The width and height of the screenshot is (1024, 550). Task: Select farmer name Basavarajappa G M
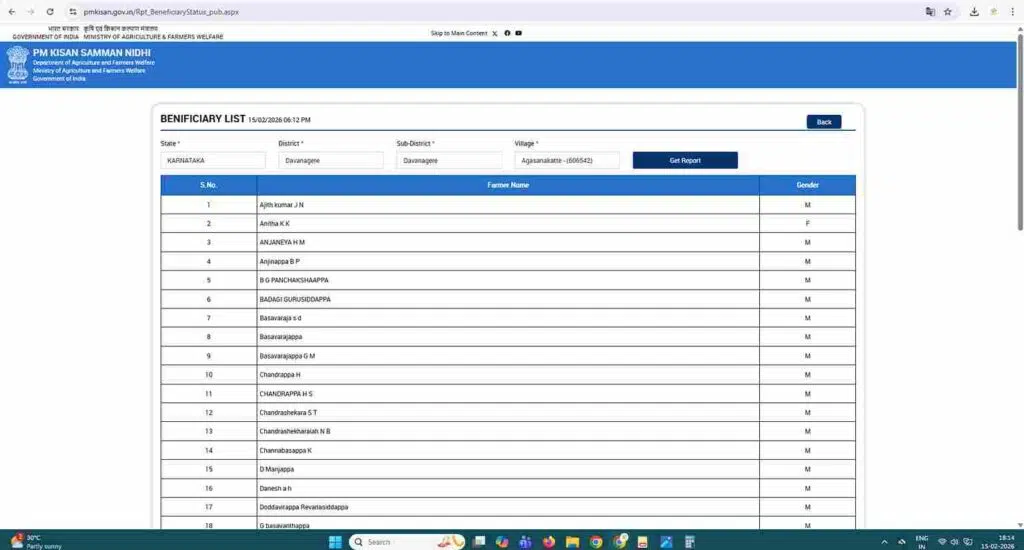pyautogui.click(x=287, y=356)
